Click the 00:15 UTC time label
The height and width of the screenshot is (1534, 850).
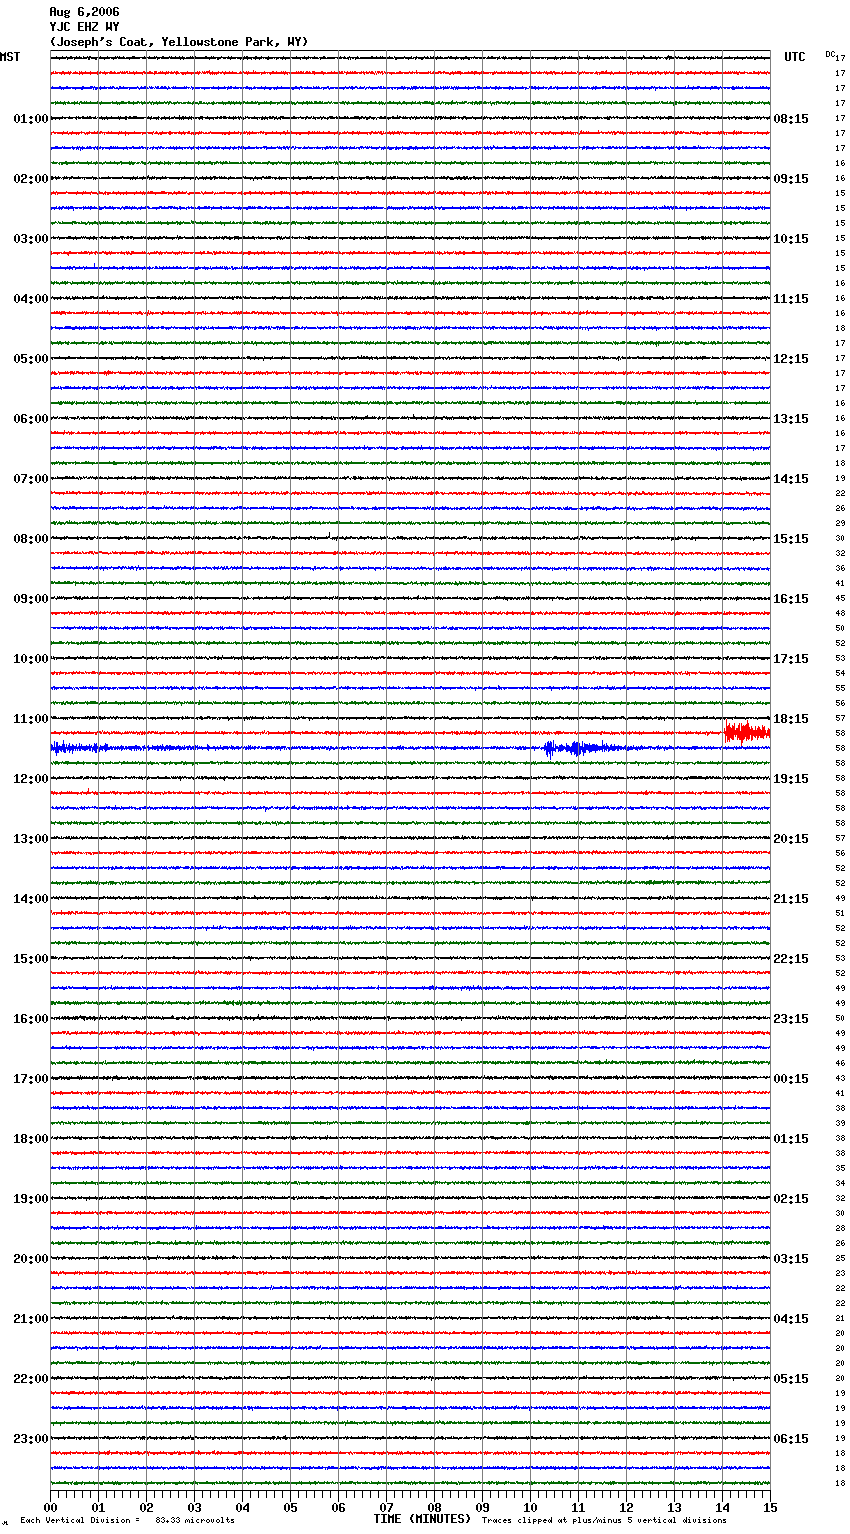[x=791, y=1079]
